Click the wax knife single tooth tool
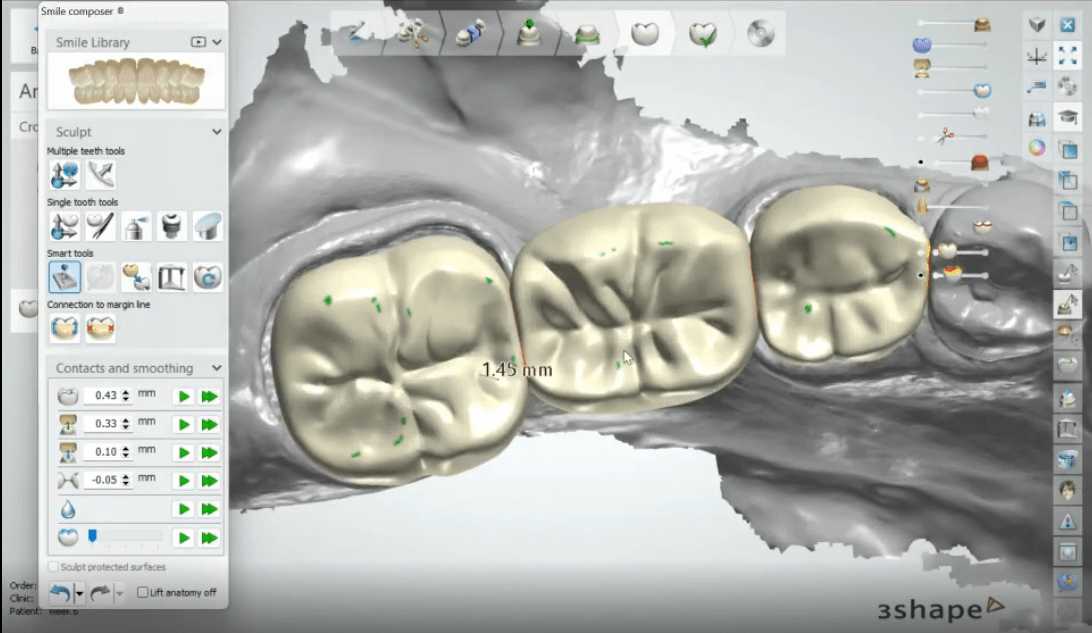Viewport: 1092px width, 633px height. 100,226
